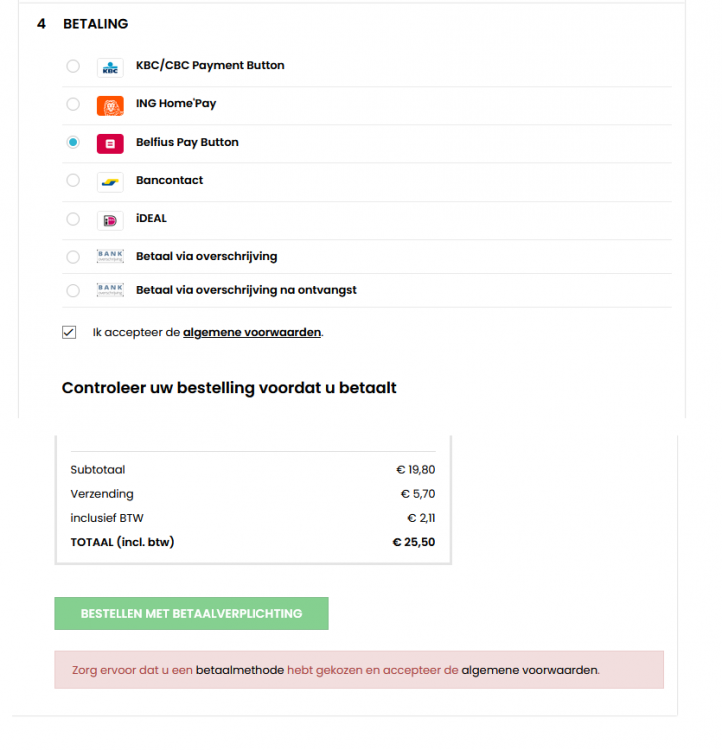Click the red Belfius logo icon
Image resolution: width=722 pixels, height=750 pixels.
pyautogui.click(x=110, y=143)
